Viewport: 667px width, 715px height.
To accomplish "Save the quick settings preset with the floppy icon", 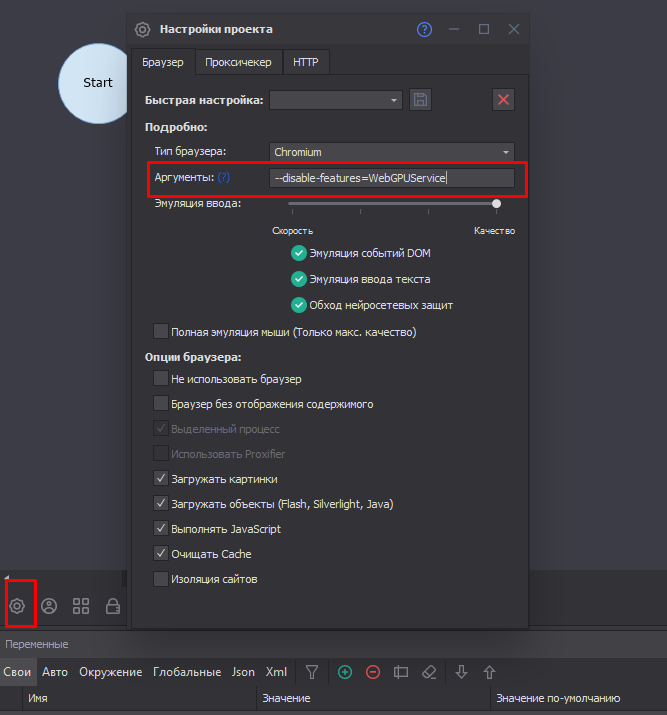I will tap(420, 99).
